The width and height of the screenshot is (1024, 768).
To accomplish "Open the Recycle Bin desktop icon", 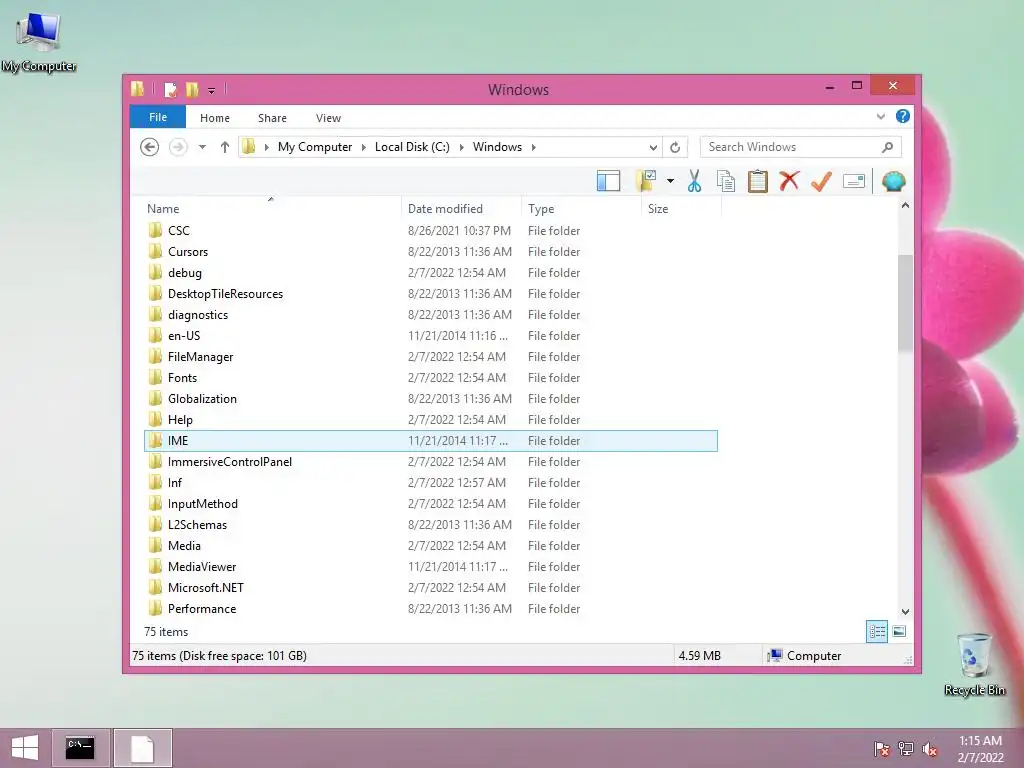I will pyautogui.click(x=974, y=664).
